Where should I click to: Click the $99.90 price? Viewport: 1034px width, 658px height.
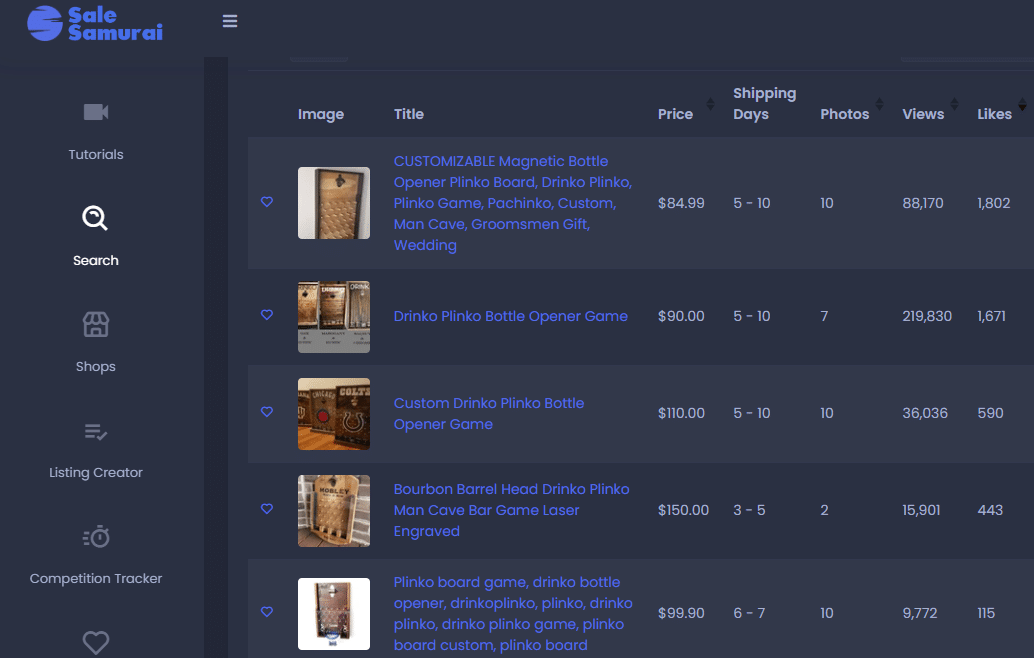click(681, 613)
